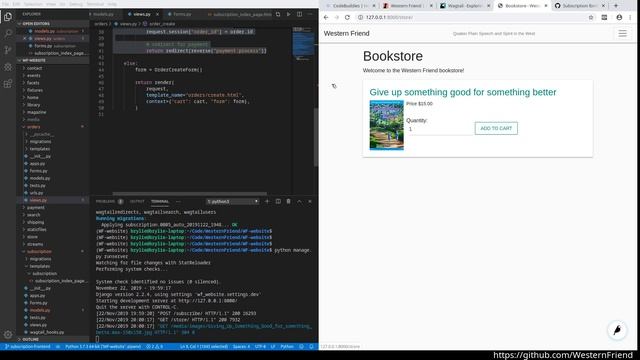Open the browser profile avatar
The height and width of the screenshot is (360, 640).
619,18
